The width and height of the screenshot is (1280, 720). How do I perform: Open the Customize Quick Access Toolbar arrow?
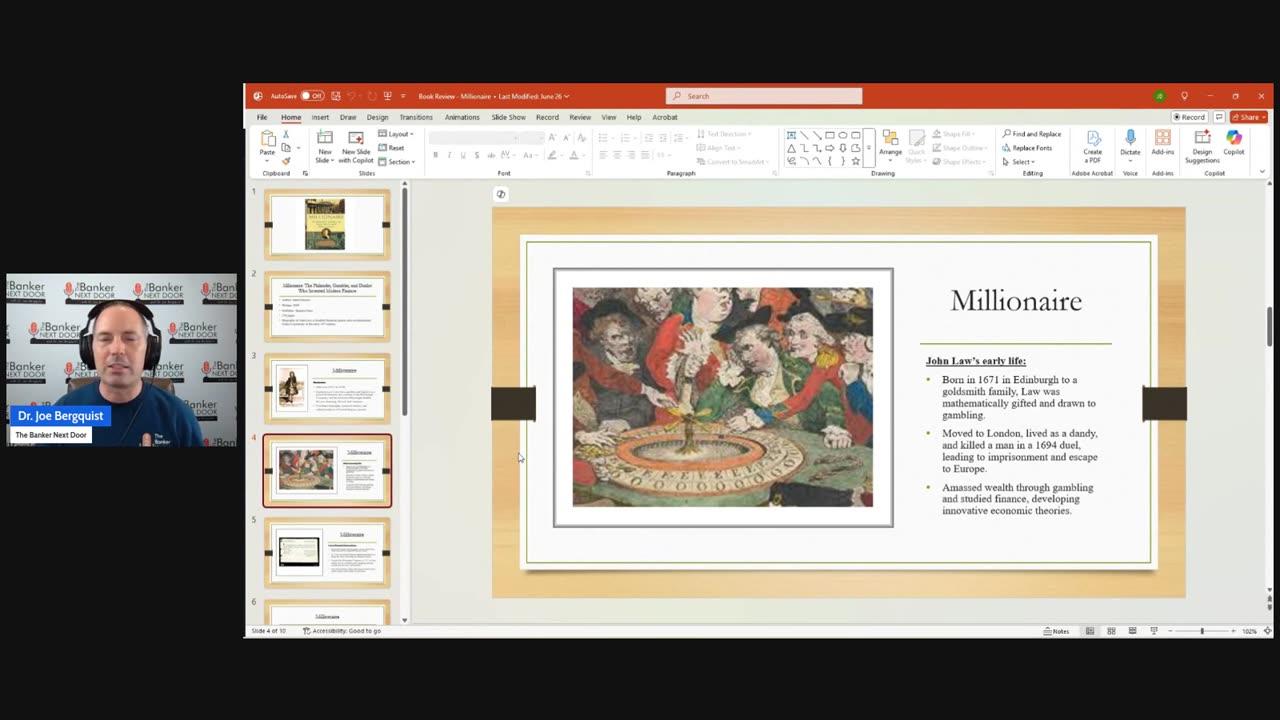(403, 96)
